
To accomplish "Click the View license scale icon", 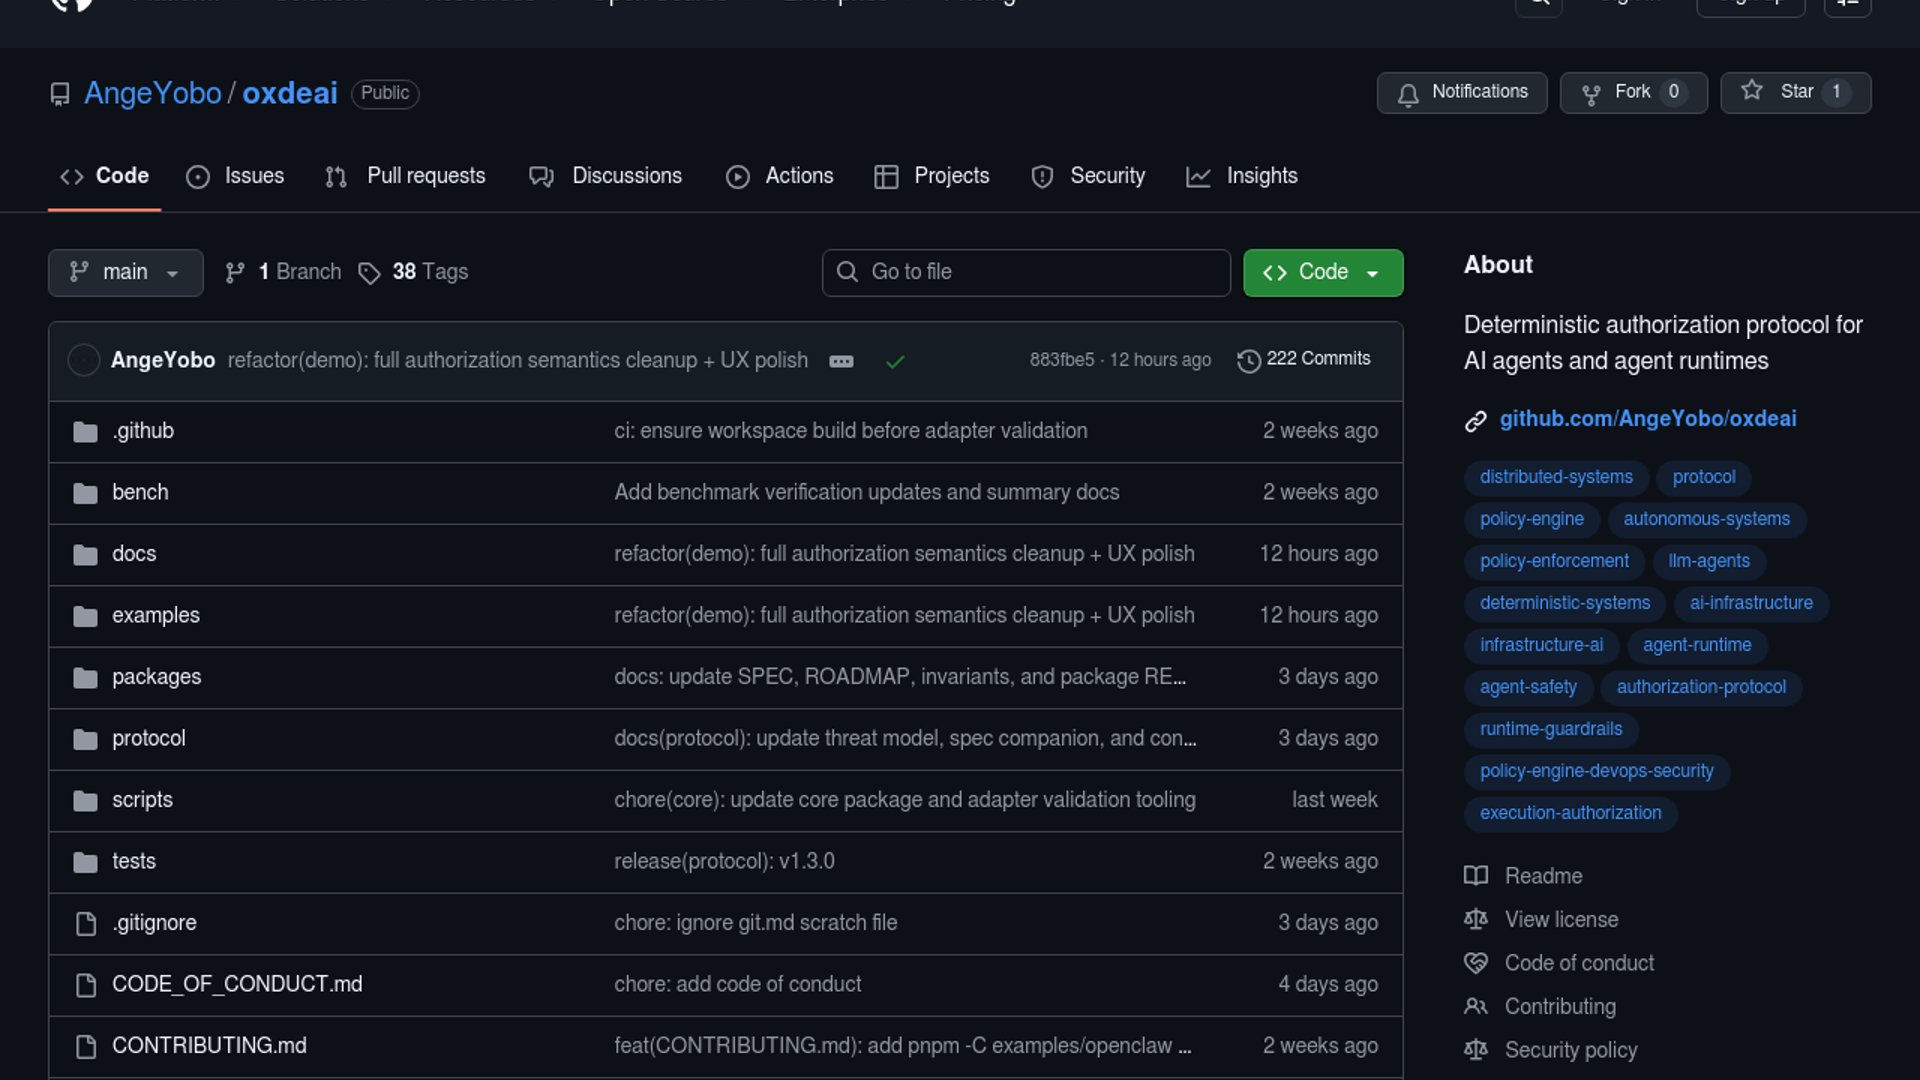I will 1475,919.
